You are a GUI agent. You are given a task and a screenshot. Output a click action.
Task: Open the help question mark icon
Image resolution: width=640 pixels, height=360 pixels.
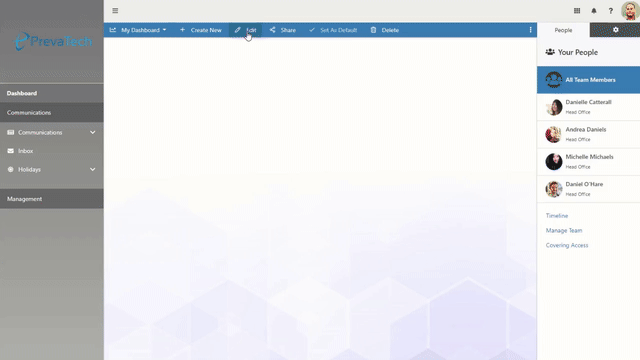611,11
